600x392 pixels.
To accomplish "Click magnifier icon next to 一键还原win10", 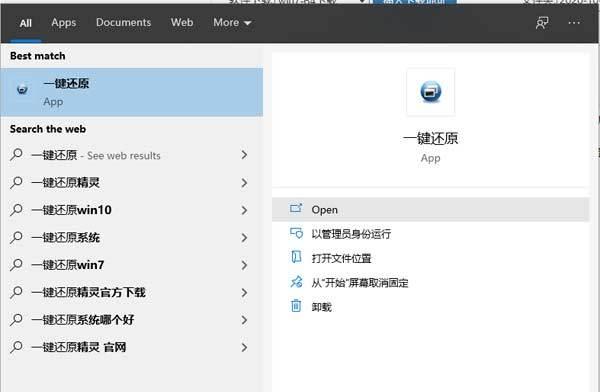I will pos(16,209).
